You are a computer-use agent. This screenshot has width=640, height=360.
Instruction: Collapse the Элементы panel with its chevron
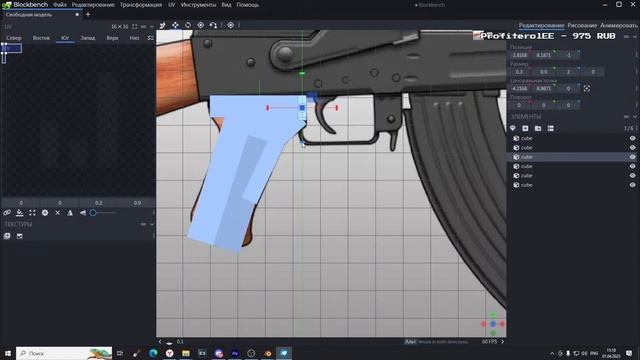pyautogui.click(x=635, y=117)
